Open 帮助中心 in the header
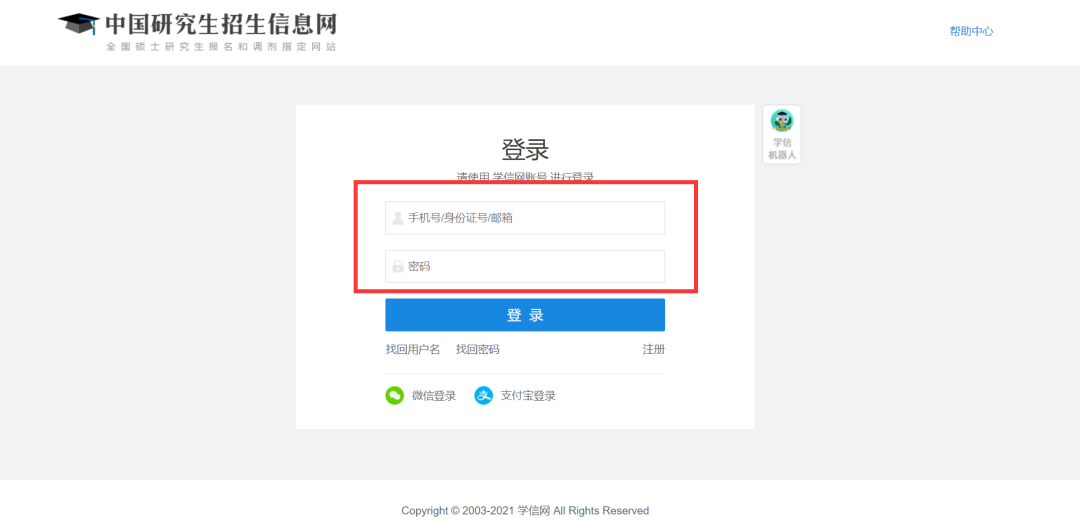 click(971, 31)
